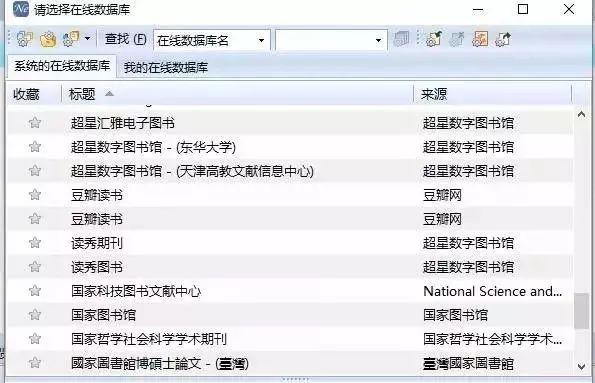Click the scrollbar down arrow
The image size is (595, 383).
point(581,366)
